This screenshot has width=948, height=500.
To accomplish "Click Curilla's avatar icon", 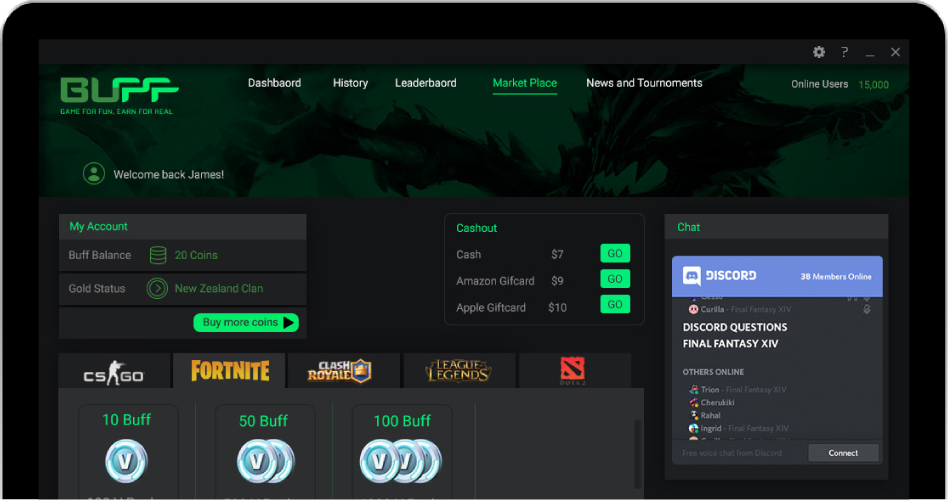I will click(x=693, y=309).
